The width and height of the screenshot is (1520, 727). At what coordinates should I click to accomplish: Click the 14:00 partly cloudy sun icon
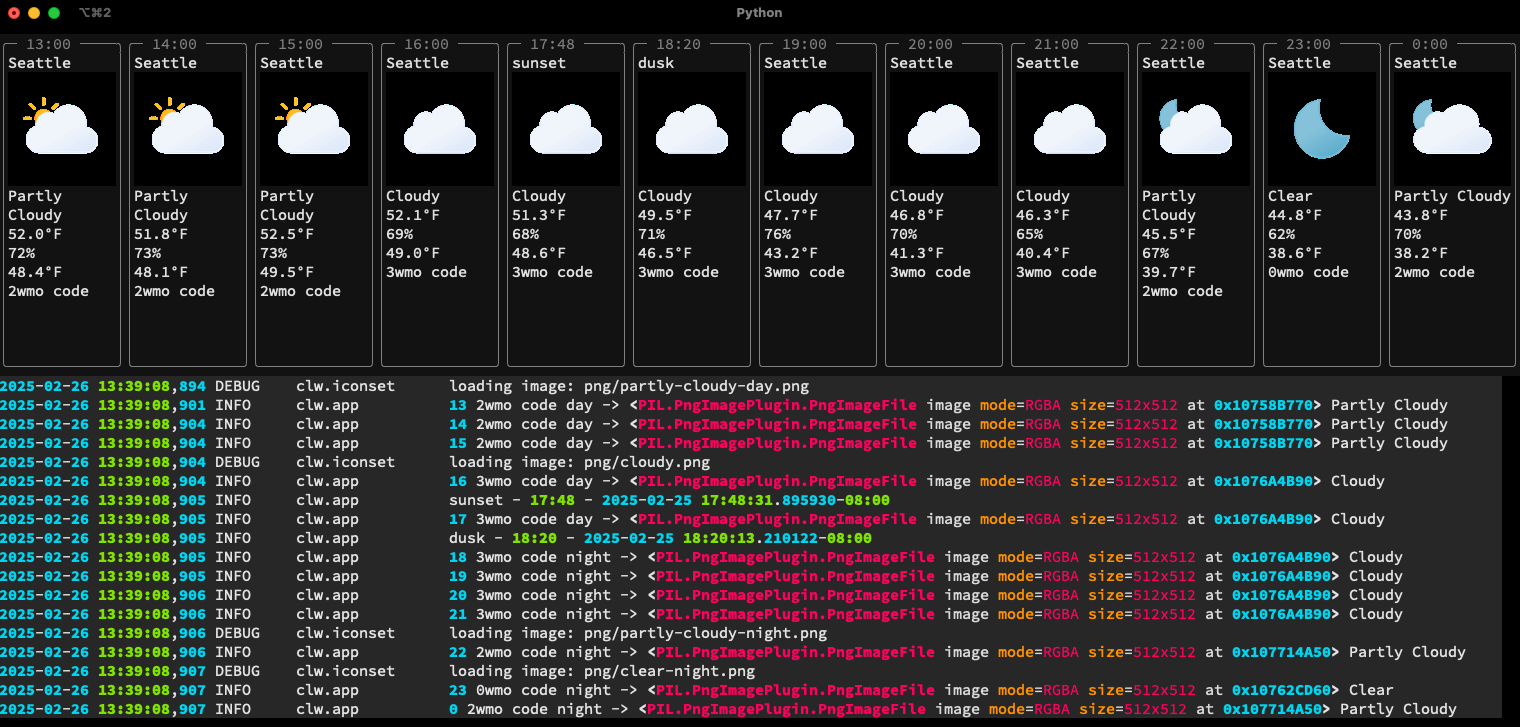click(186, 127)
